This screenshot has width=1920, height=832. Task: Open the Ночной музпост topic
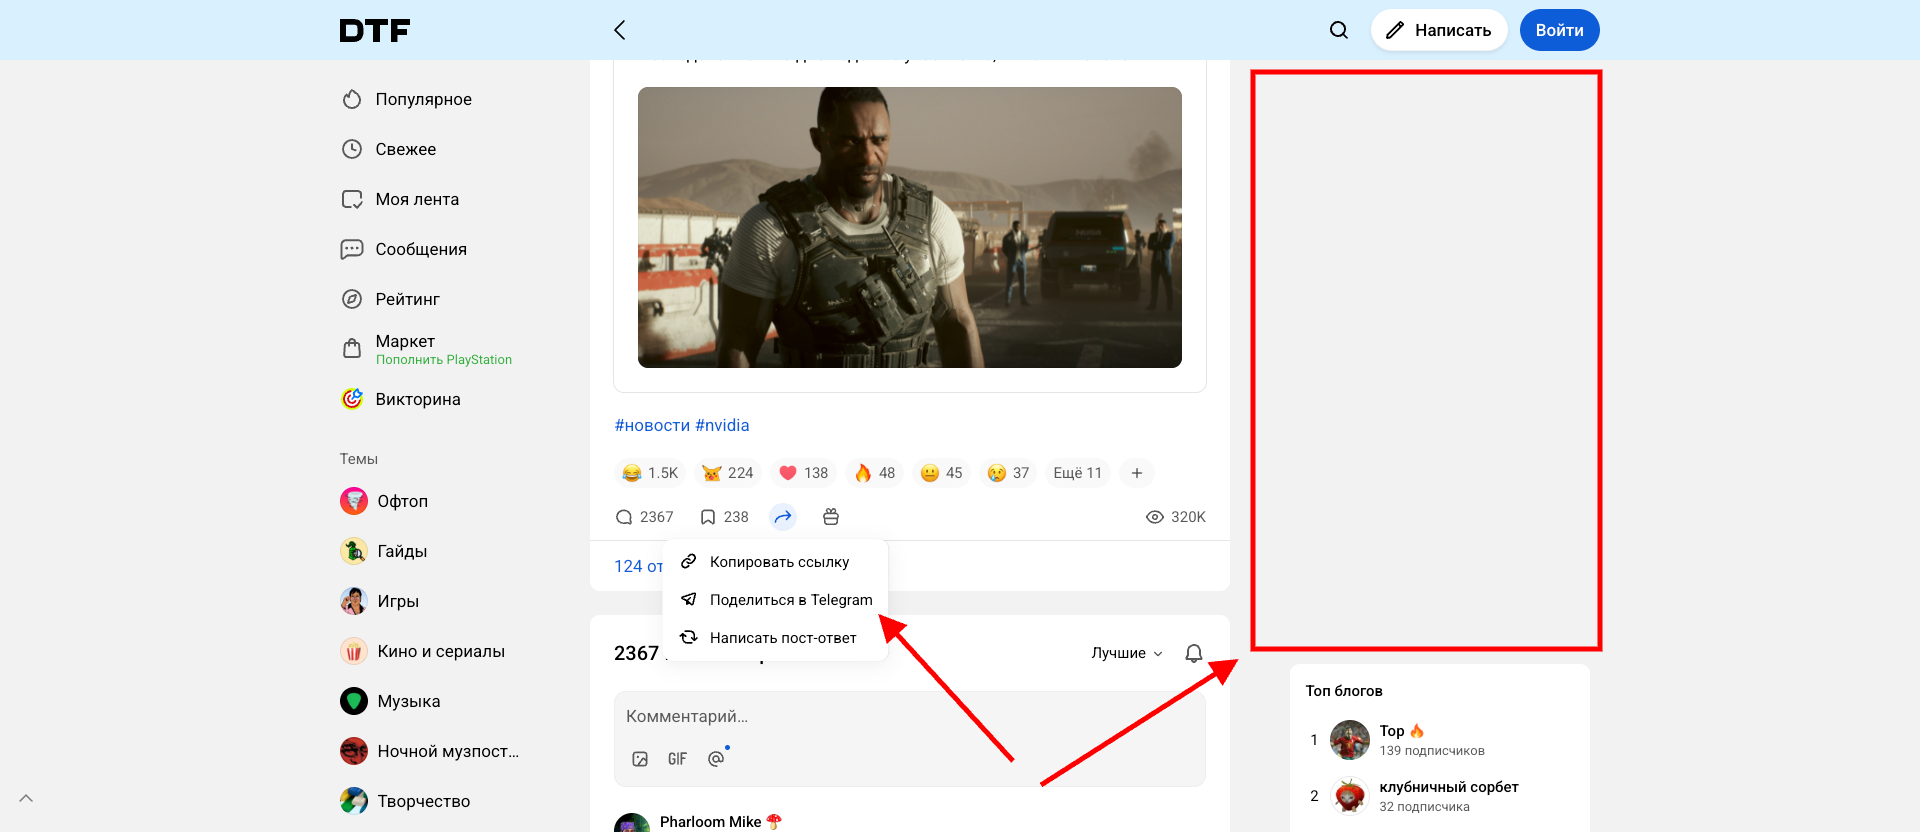tap(430, 751)
